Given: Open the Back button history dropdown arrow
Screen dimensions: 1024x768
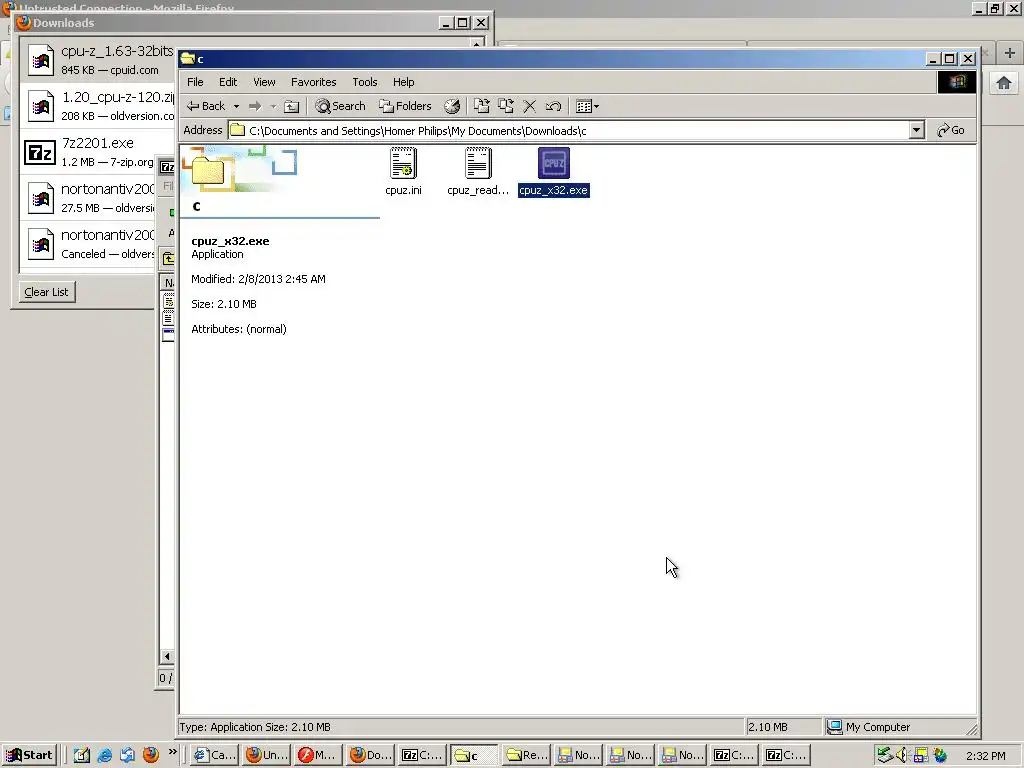Looking at the screenshot, I should 236,106.
